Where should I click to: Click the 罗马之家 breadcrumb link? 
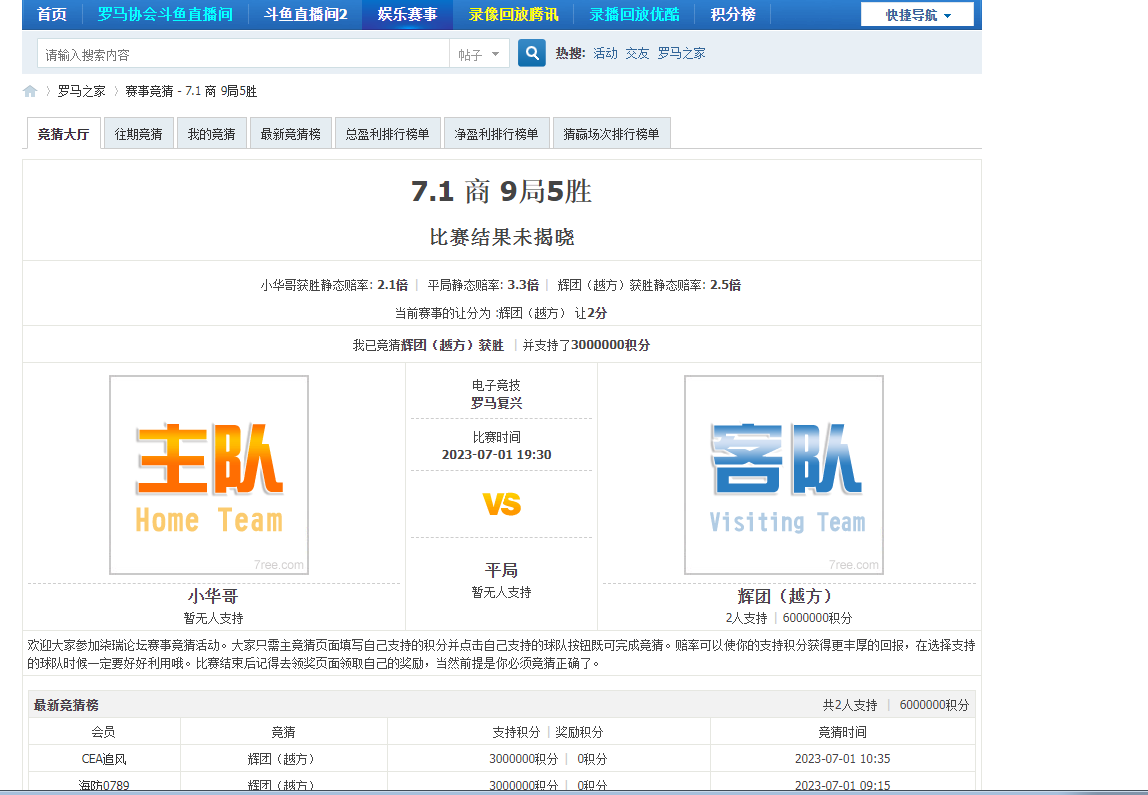(81, 91)
